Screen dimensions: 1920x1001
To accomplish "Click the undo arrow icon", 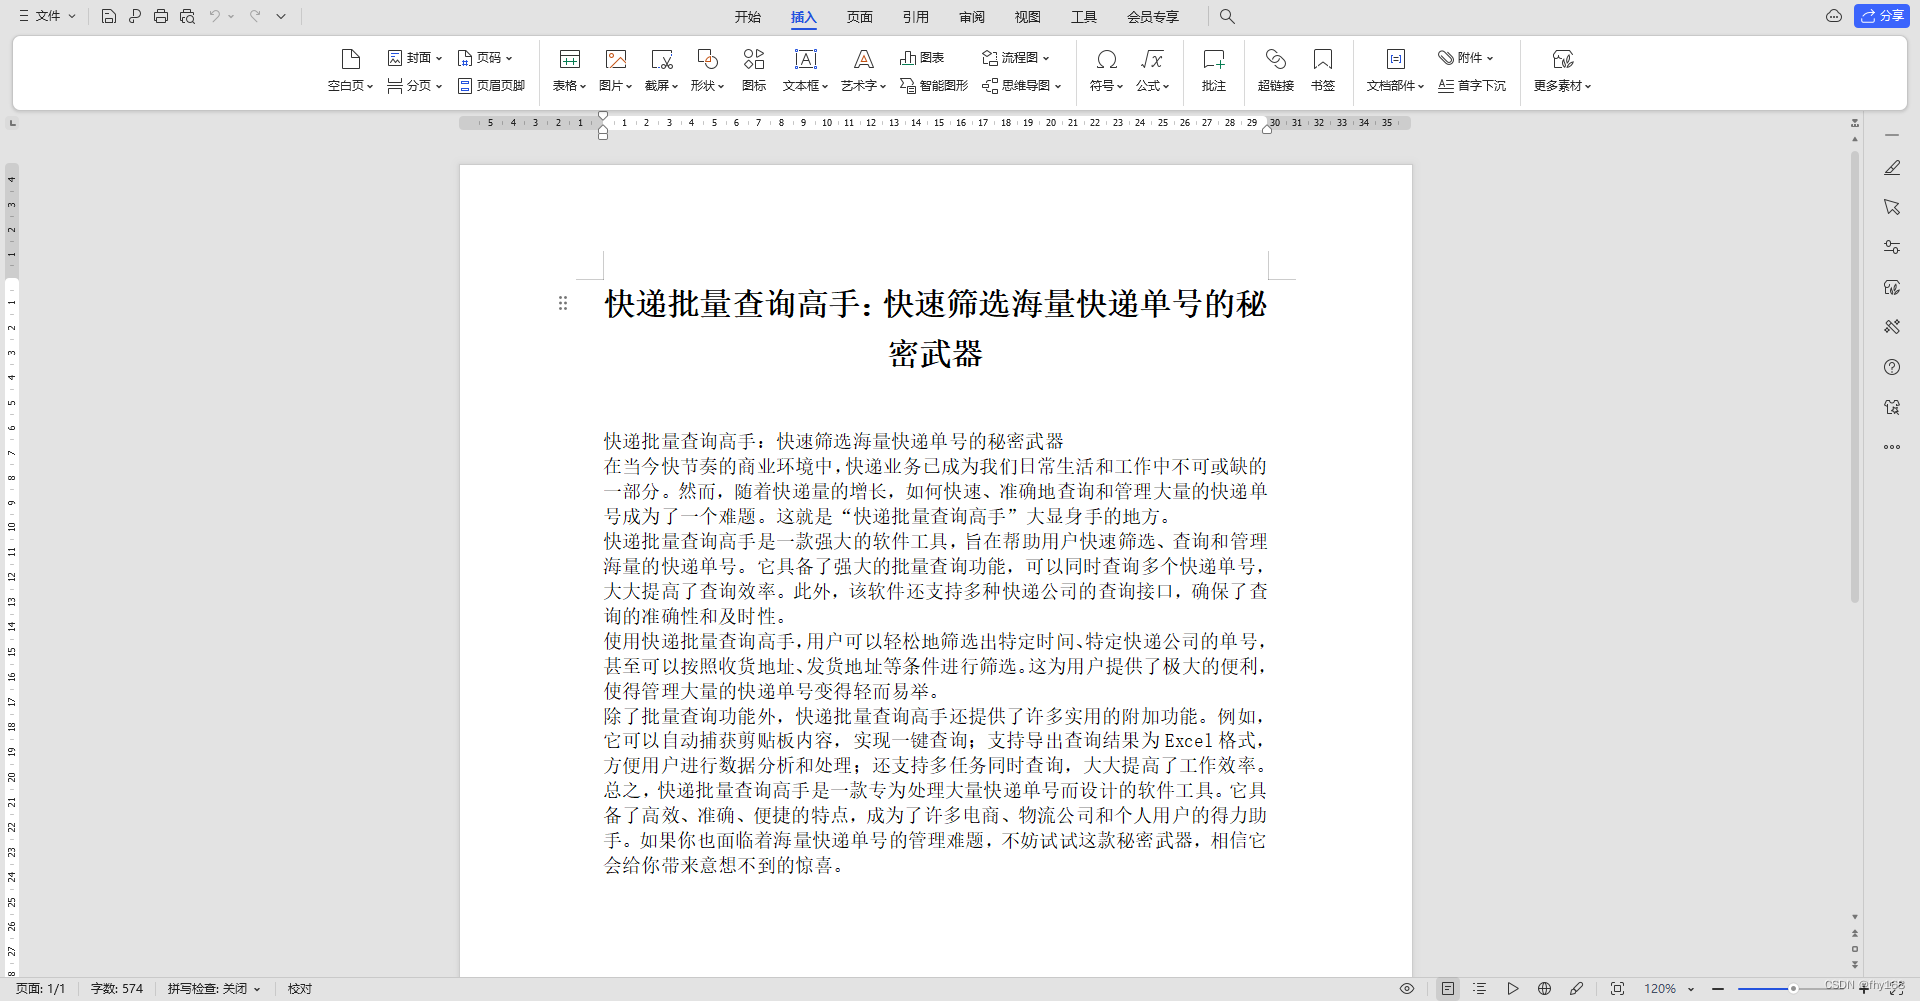I will pyautogui.click(x=214, y=16).
